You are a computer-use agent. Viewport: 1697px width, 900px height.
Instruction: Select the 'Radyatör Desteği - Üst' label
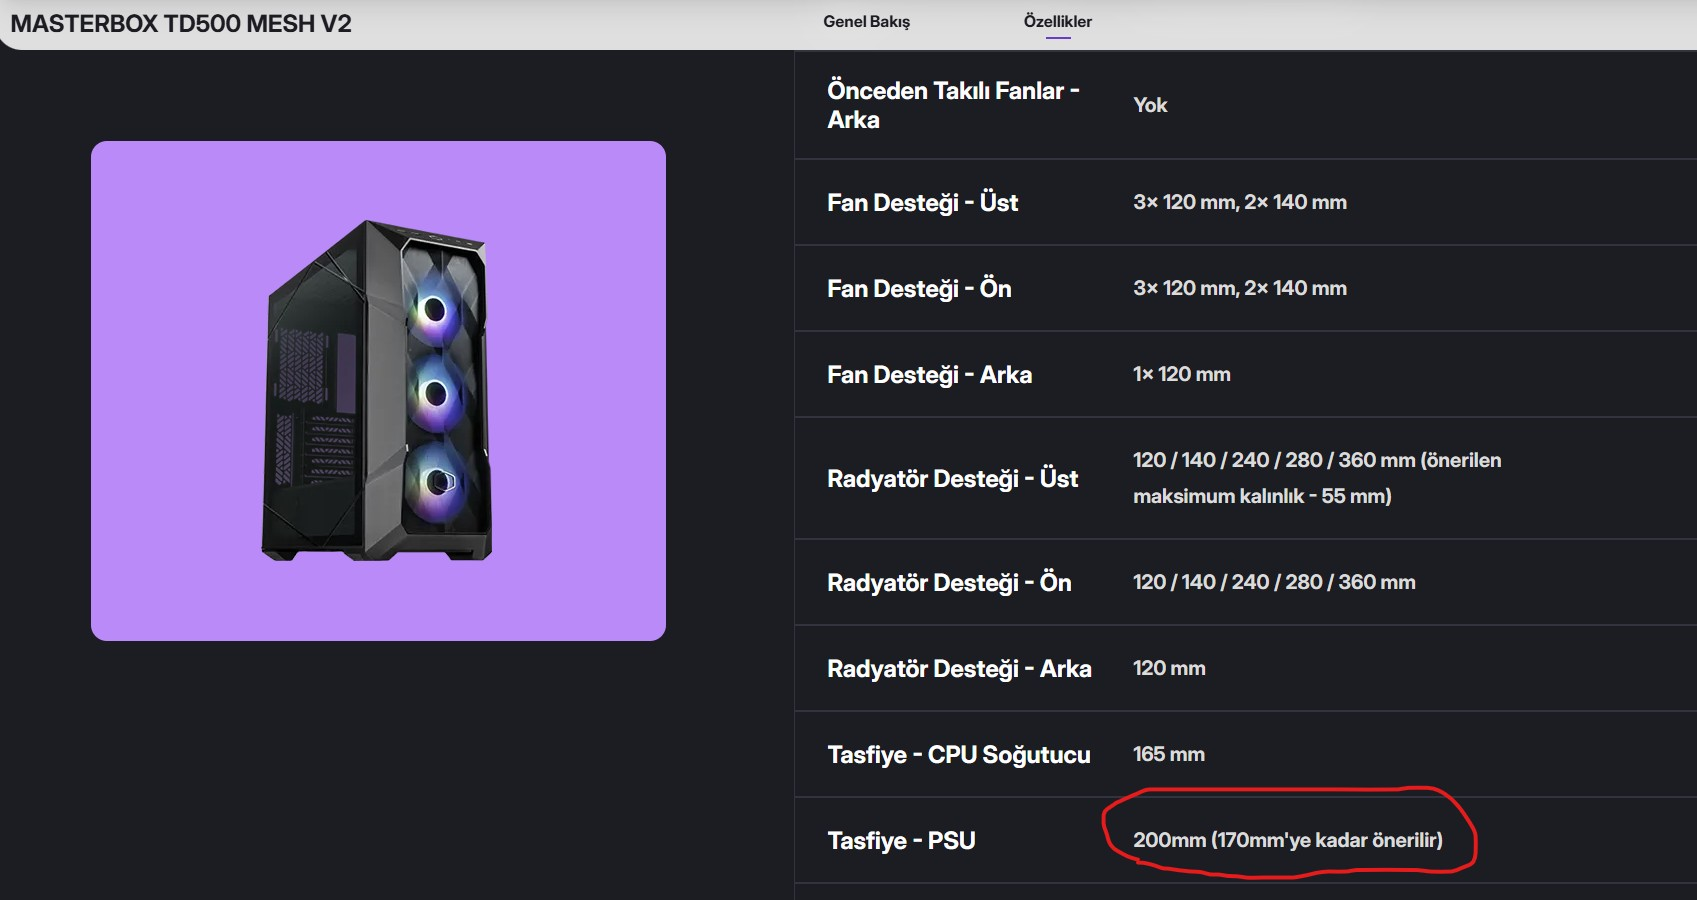click(x=952, y=479)
